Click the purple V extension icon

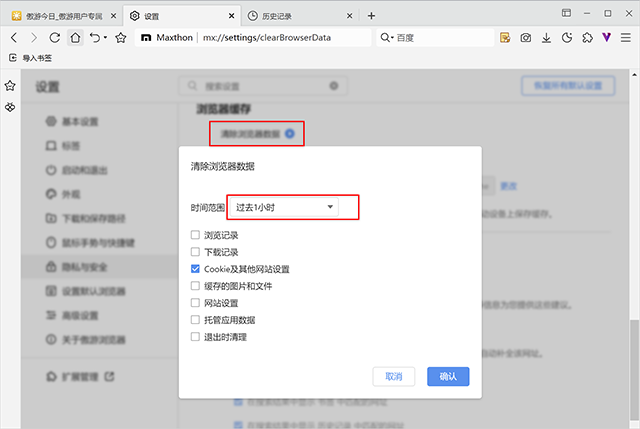click(607, 38)
